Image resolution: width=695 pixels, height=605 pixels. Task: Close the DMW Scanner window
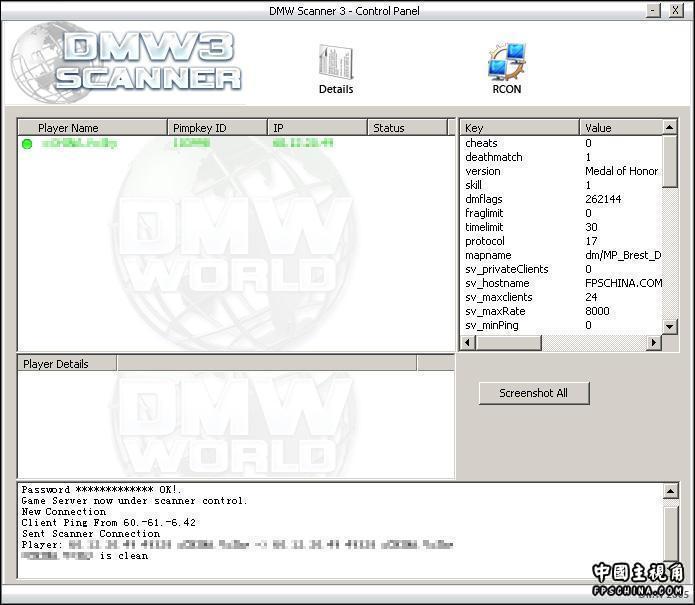point(675,10)
